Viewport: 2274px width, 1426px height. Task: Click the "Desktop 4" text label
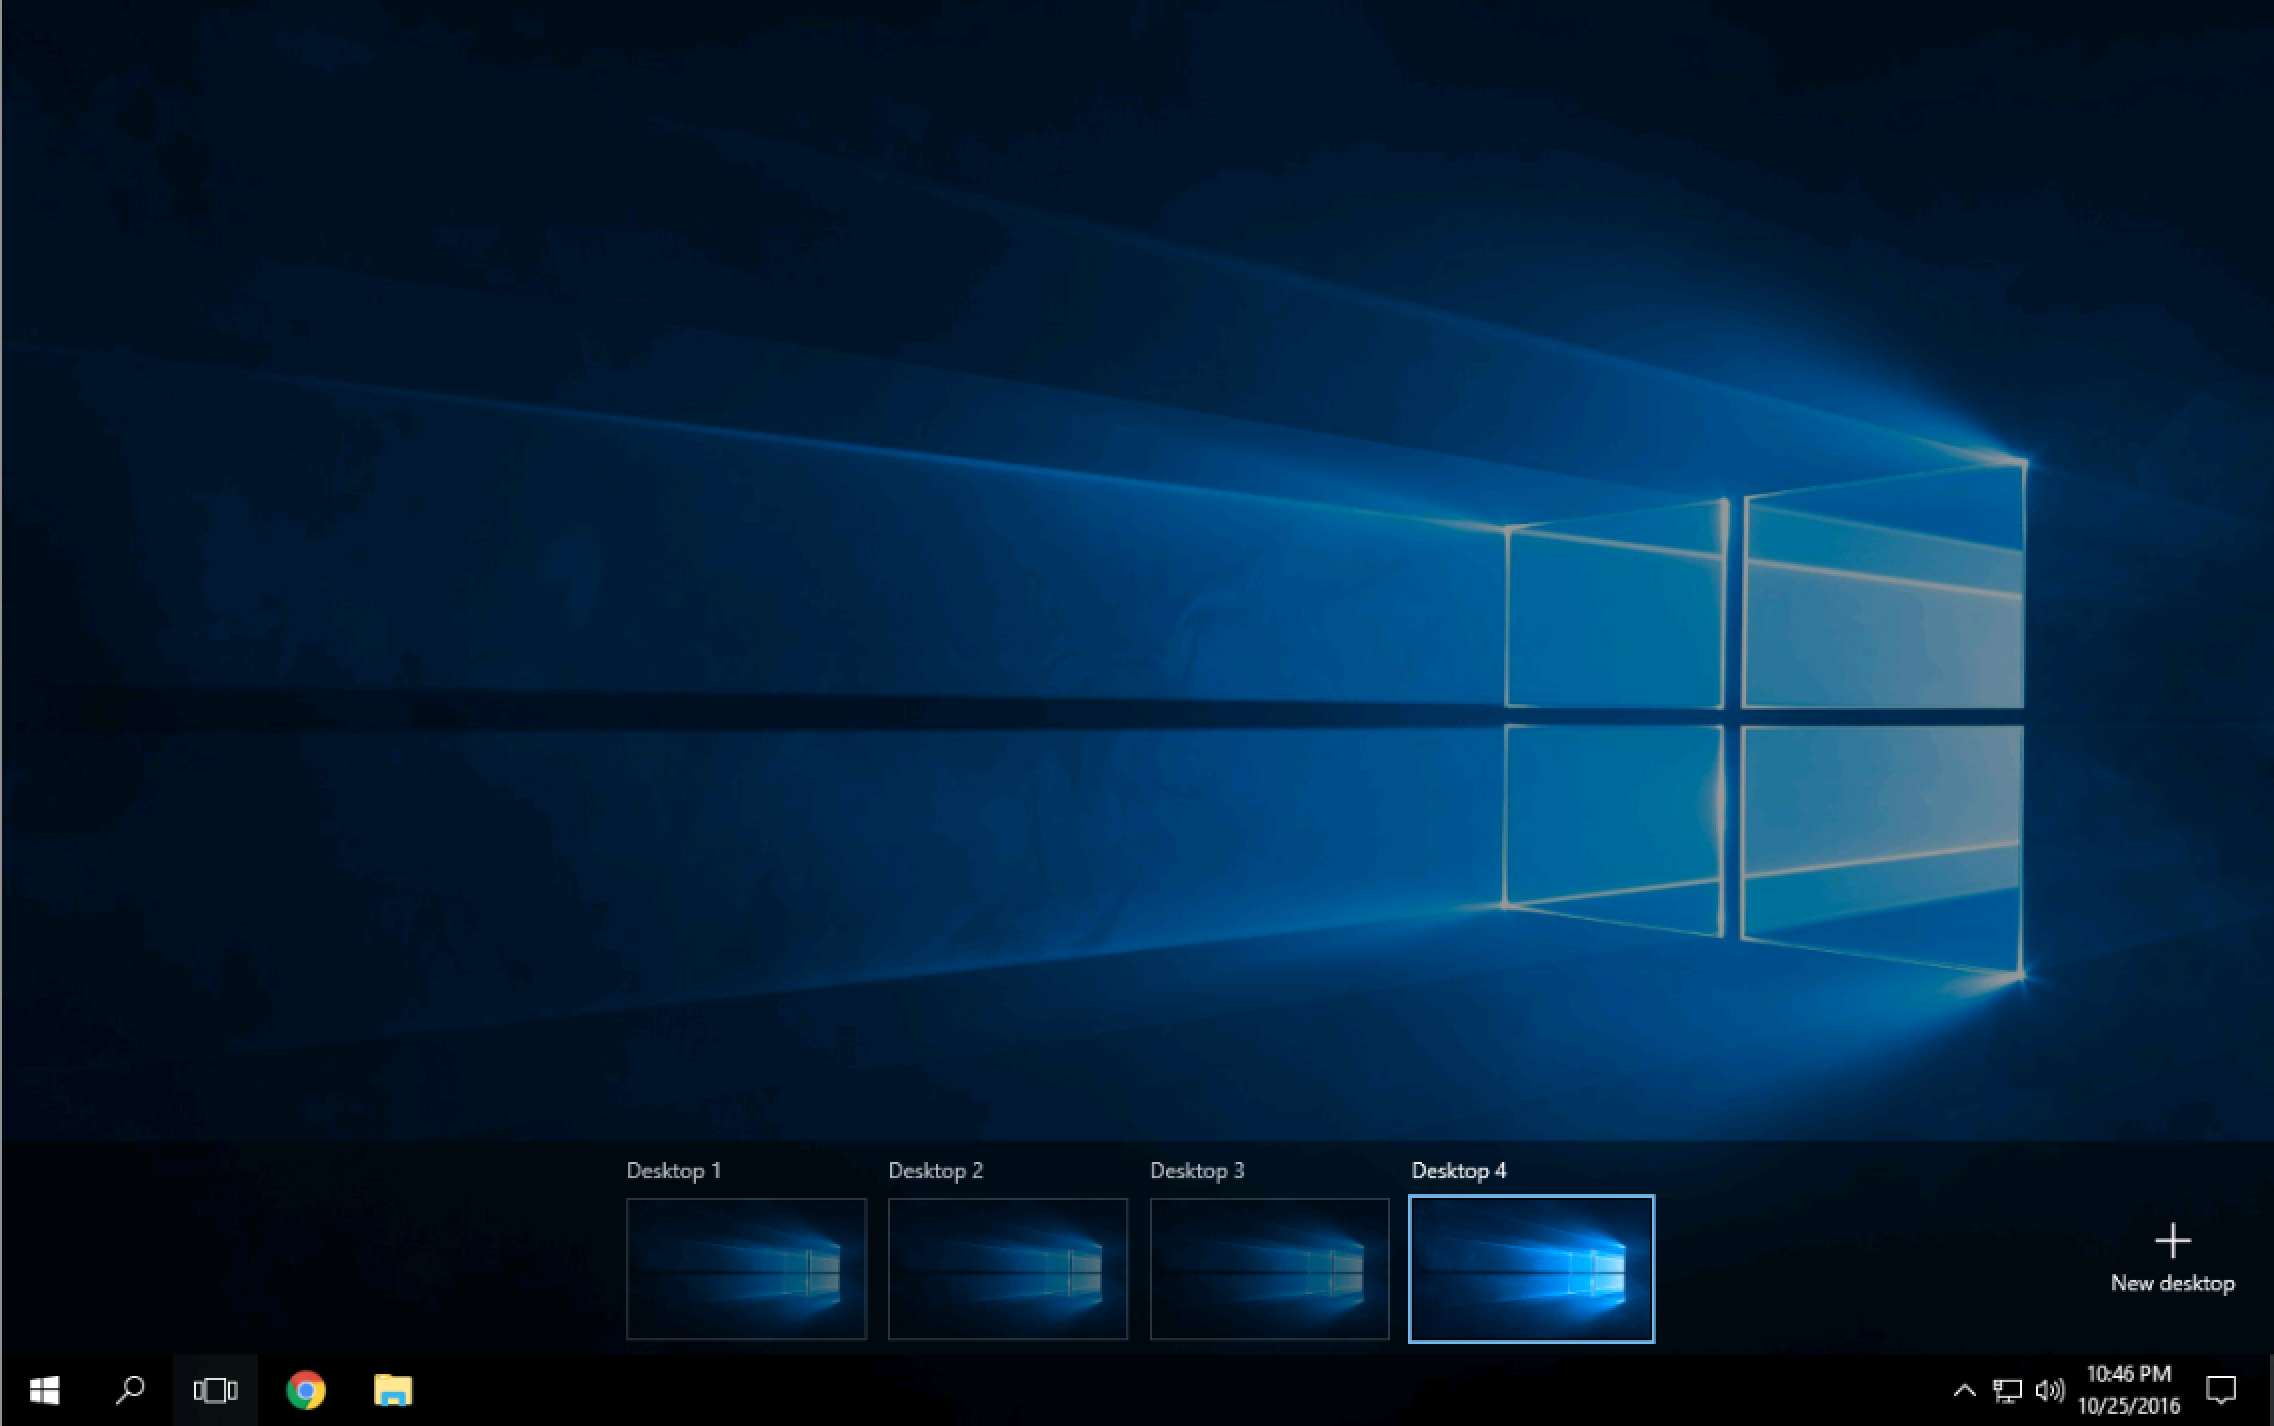[1458, 1170]
